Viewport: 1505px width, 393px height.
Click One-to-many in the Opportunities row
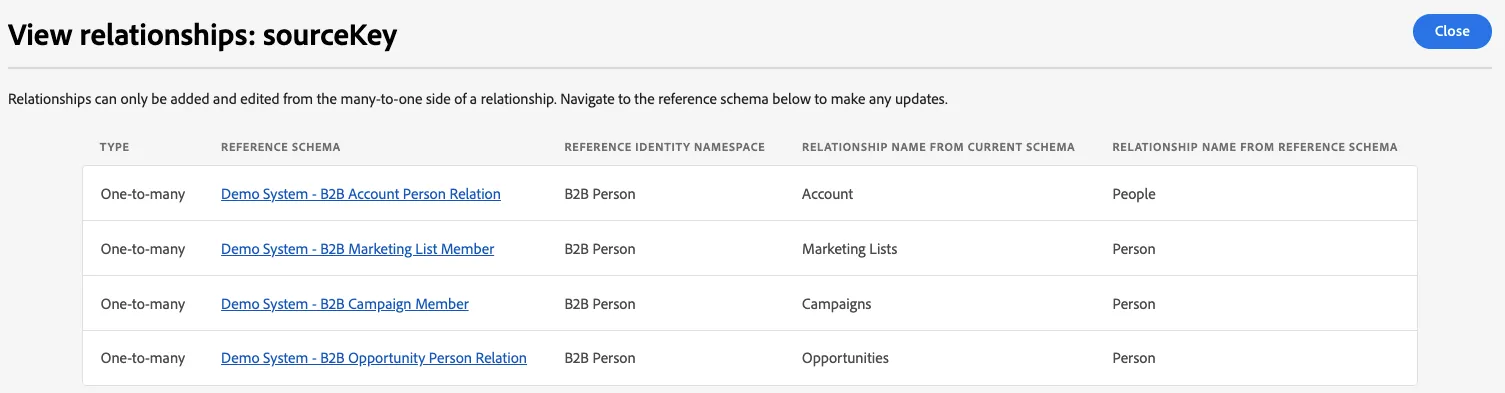click(x=143, y=358)
